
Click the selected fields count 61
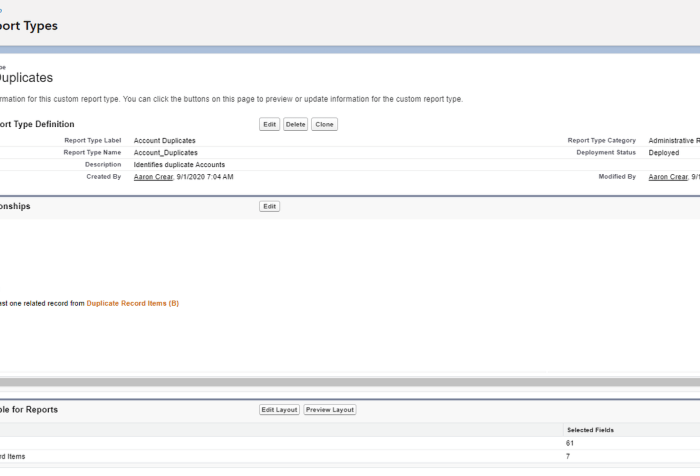pyautogui.click(x=571, y=443)
